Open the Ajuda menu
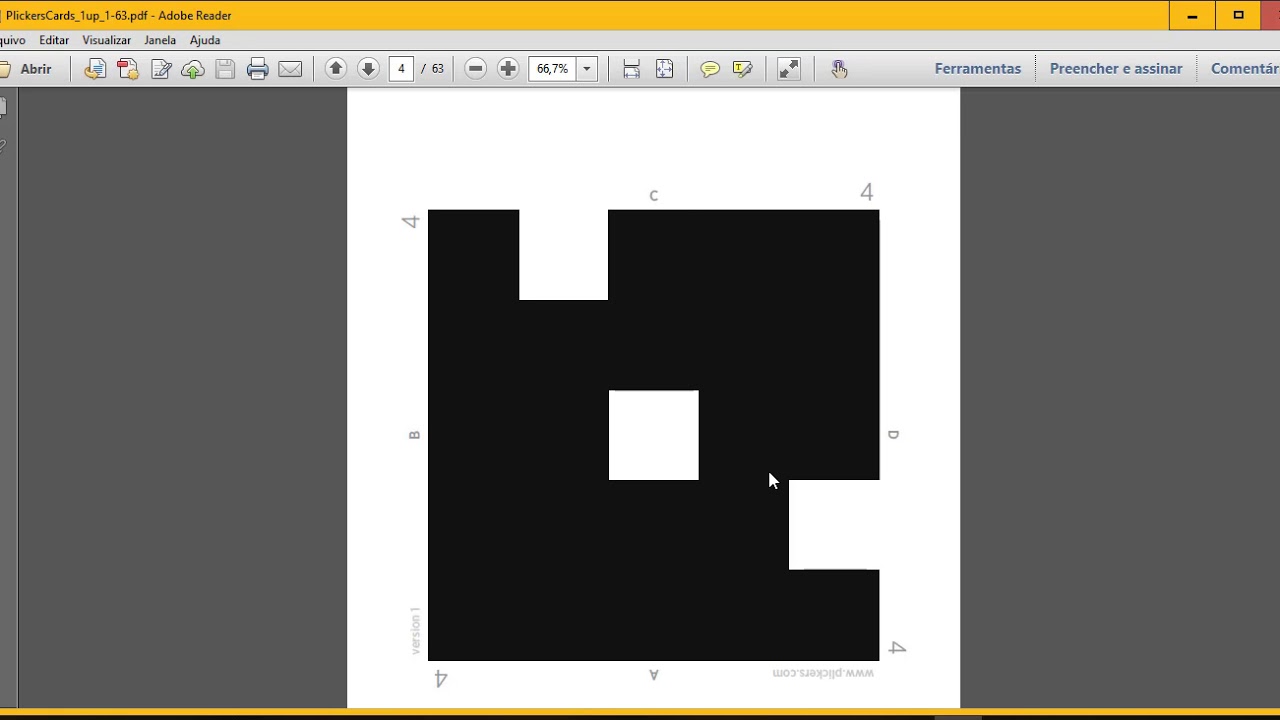Image resolution: width=1280 pixels, height=720 pixels. pos(205,40)
